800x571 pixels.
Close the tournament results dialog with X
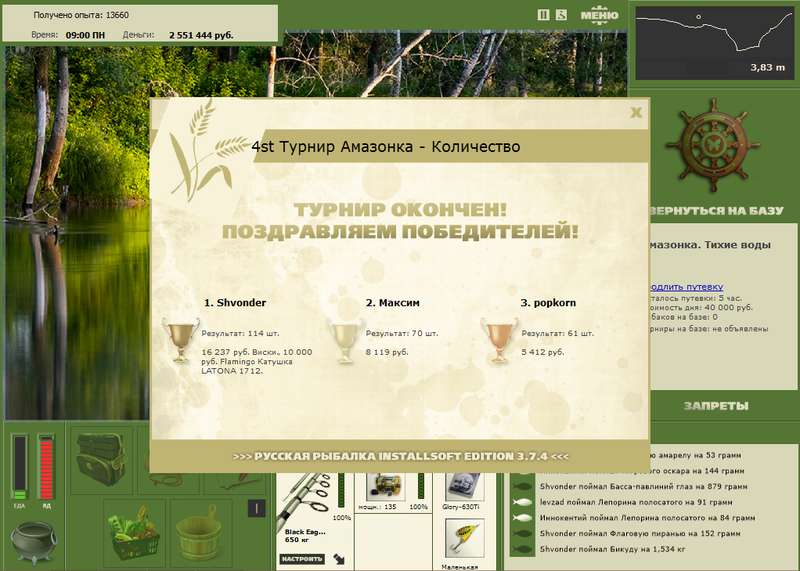pos(636,112)
